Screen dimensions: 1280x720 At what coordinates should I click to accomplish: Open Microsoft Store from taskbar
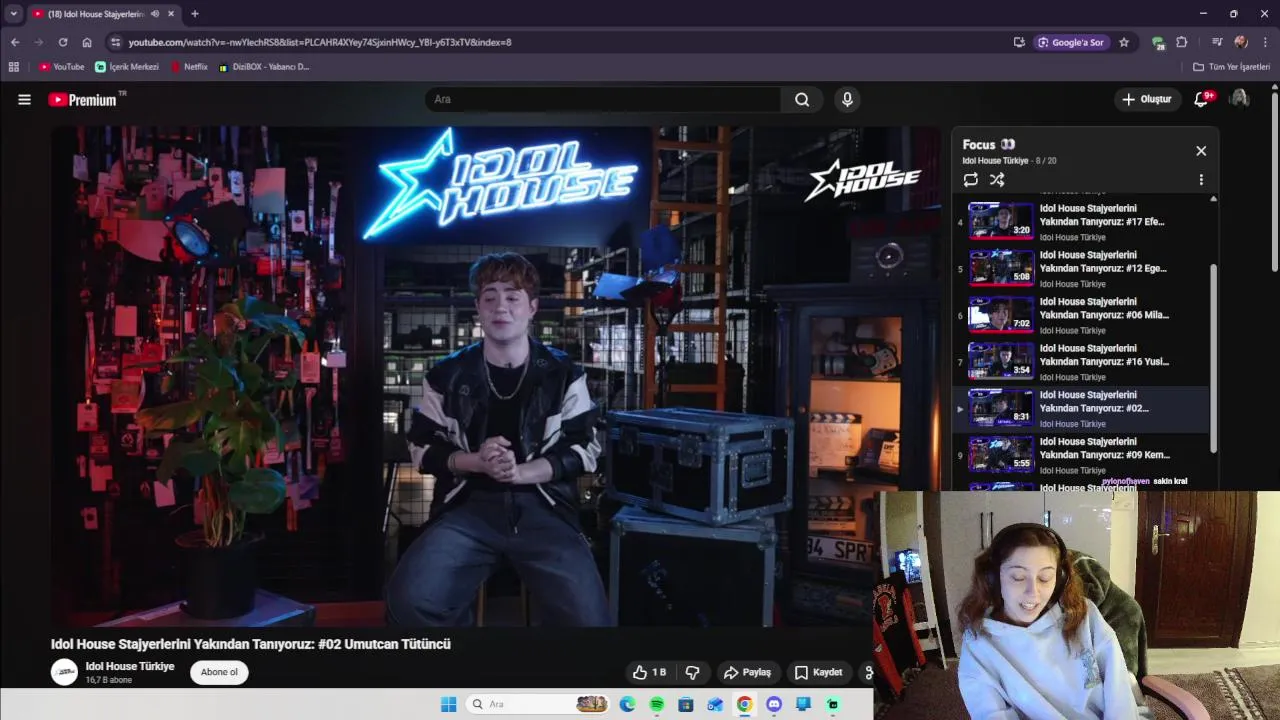tap(685, 704)
